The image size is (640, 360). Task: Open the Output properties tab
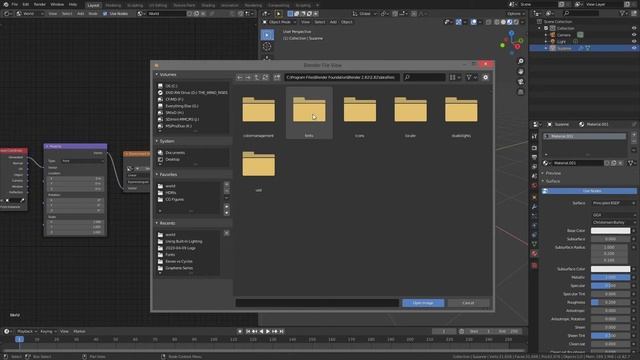tap(534, 157)
